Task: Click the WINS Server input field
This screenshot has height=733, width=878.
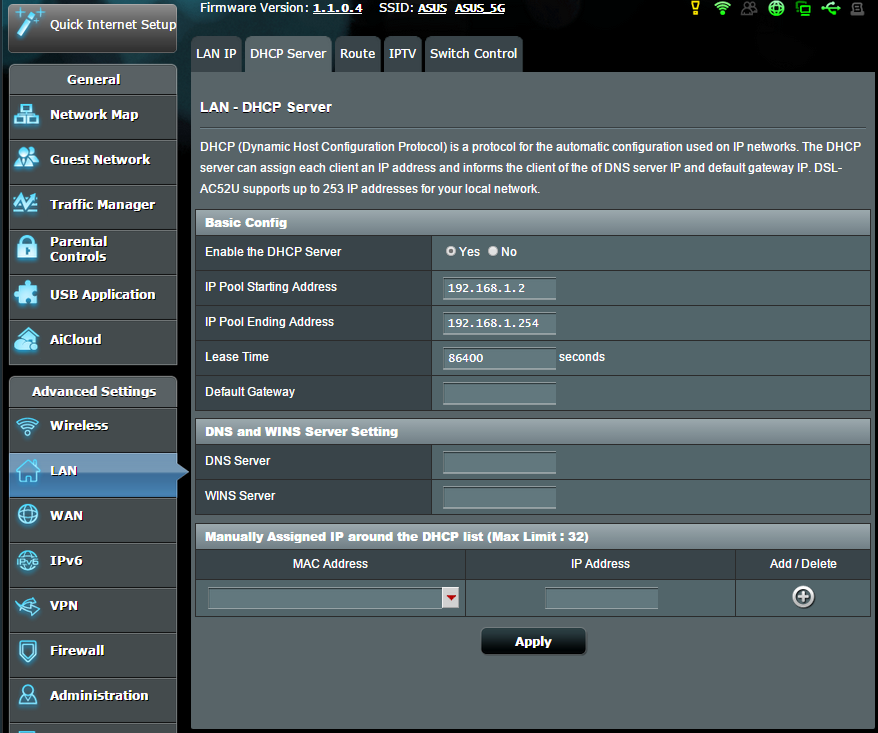Action: pos(499,497)
